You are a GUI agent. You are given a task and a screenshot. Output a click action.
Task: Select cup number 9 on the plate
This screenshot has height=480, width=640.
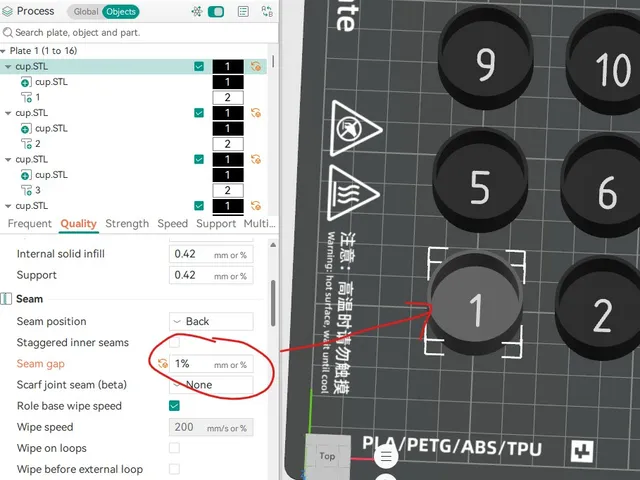click(x=486, y=57)
